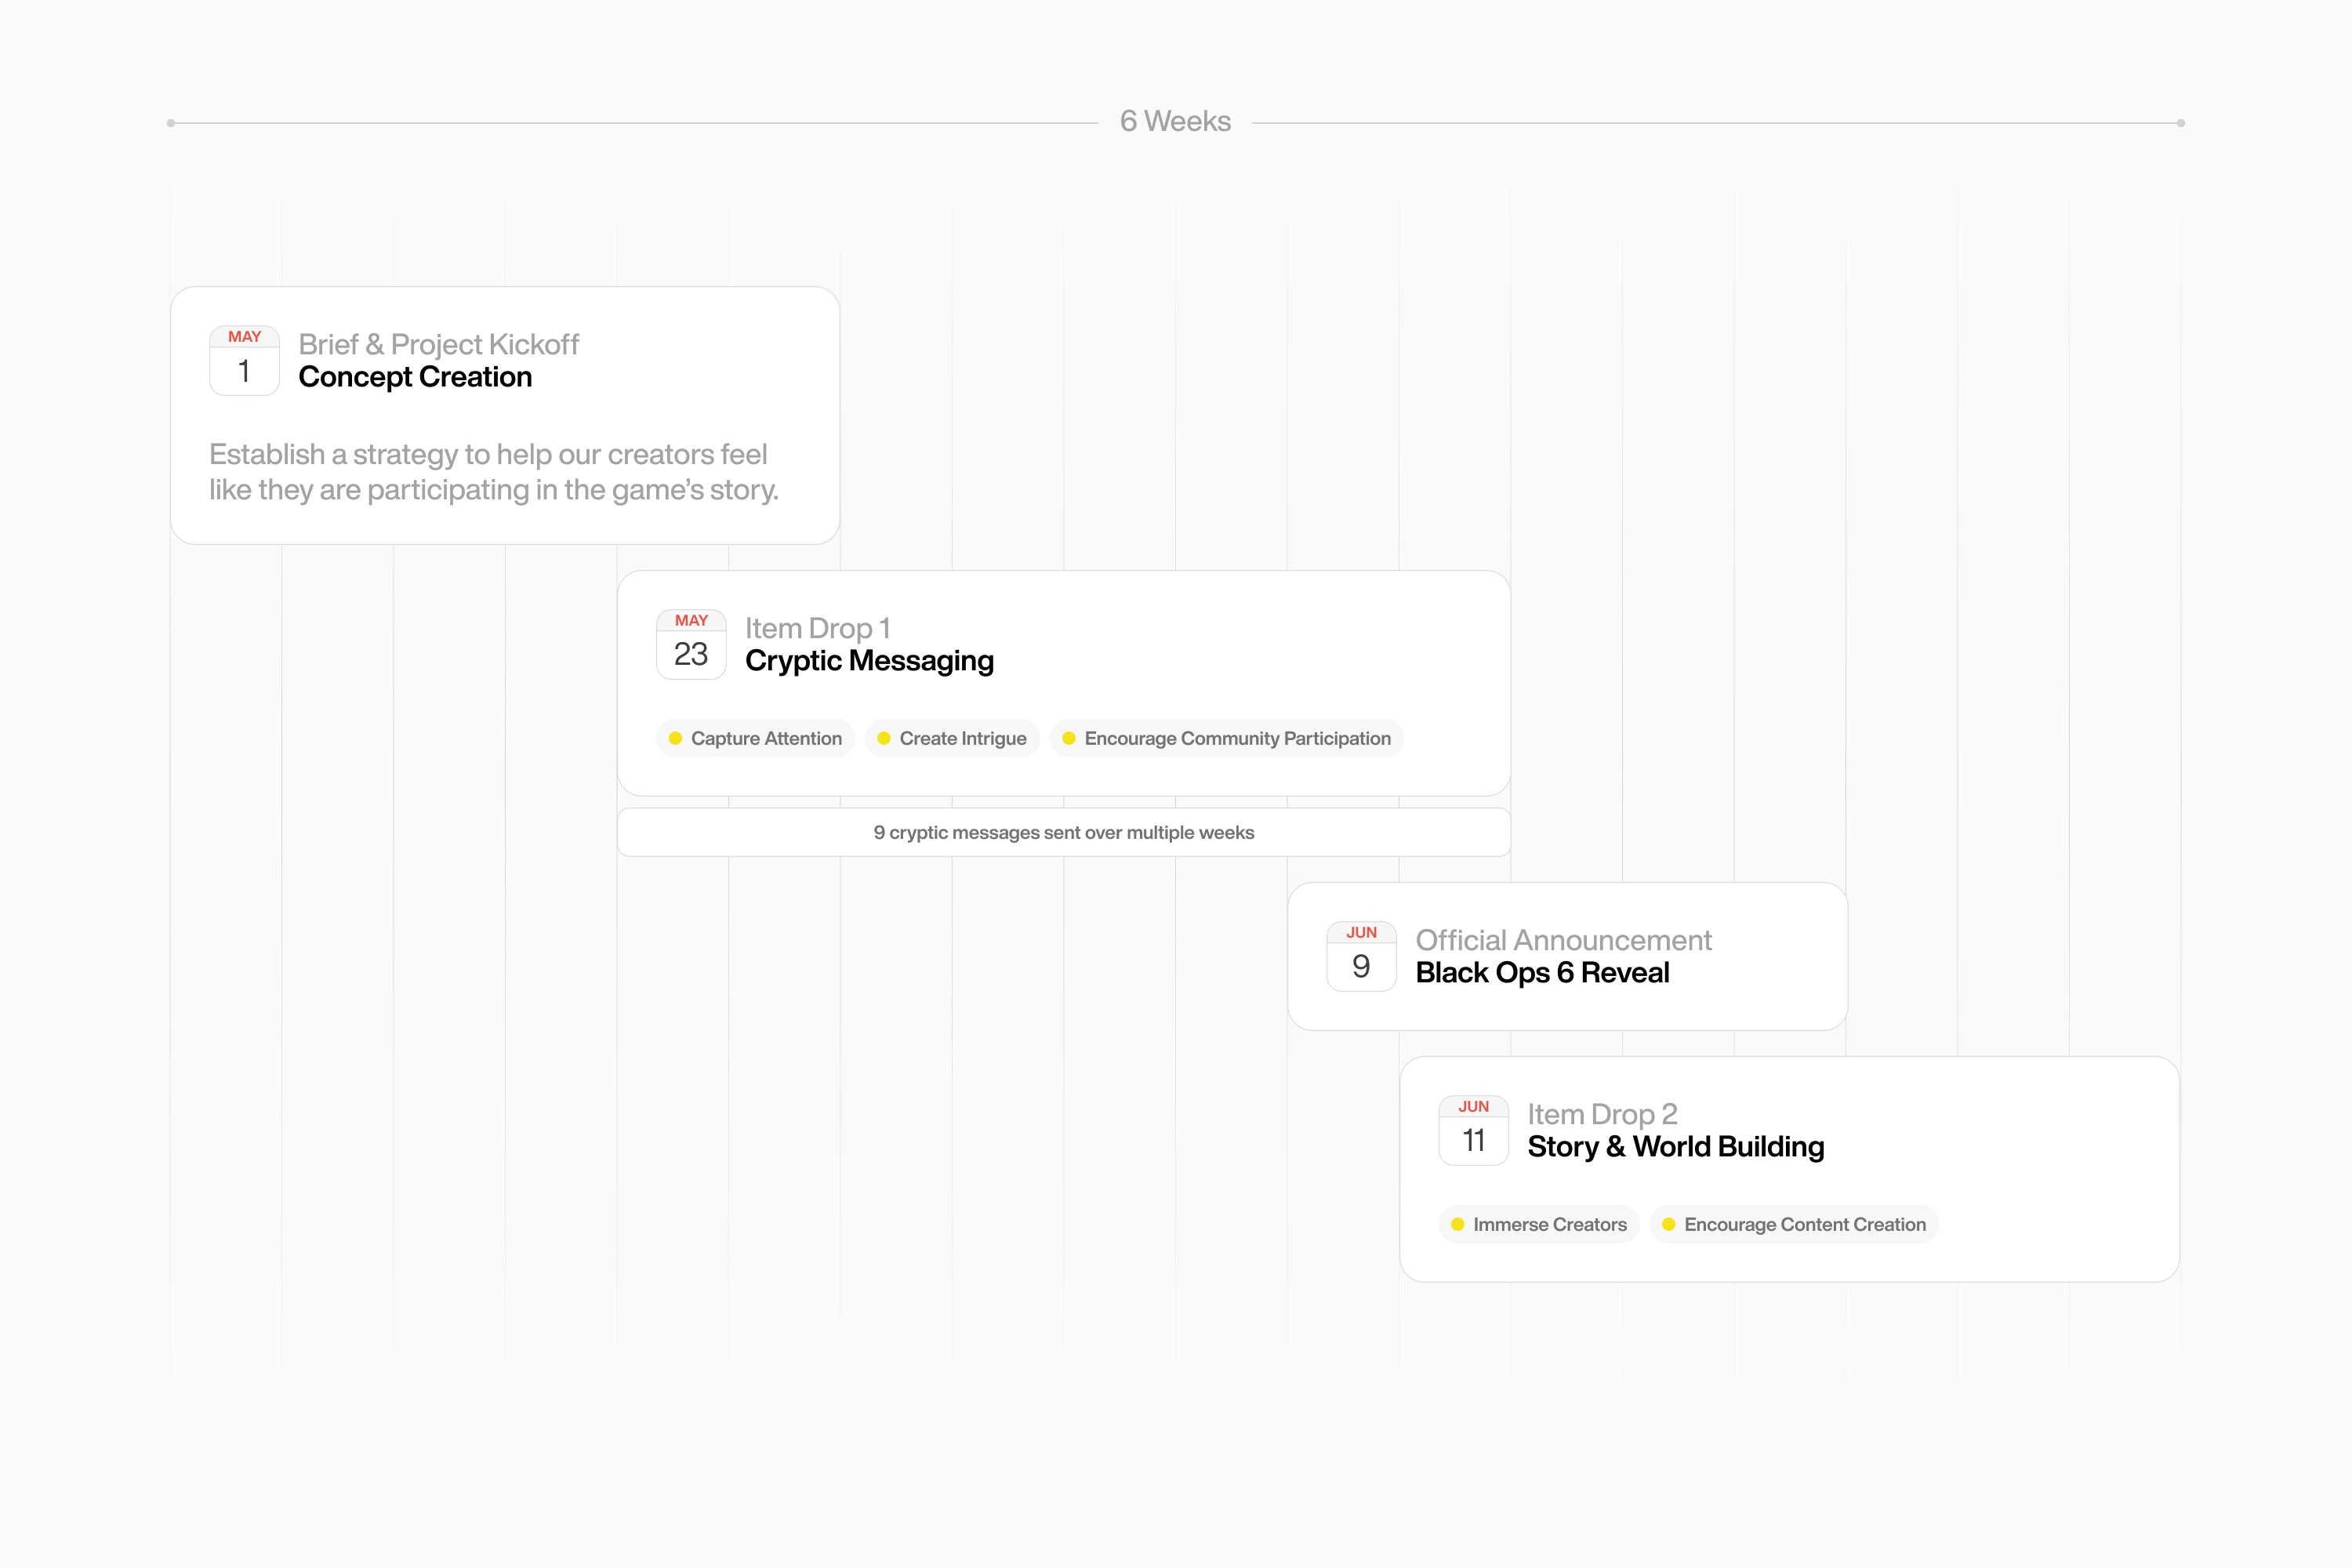Click the Official Announcement label

1563,940
